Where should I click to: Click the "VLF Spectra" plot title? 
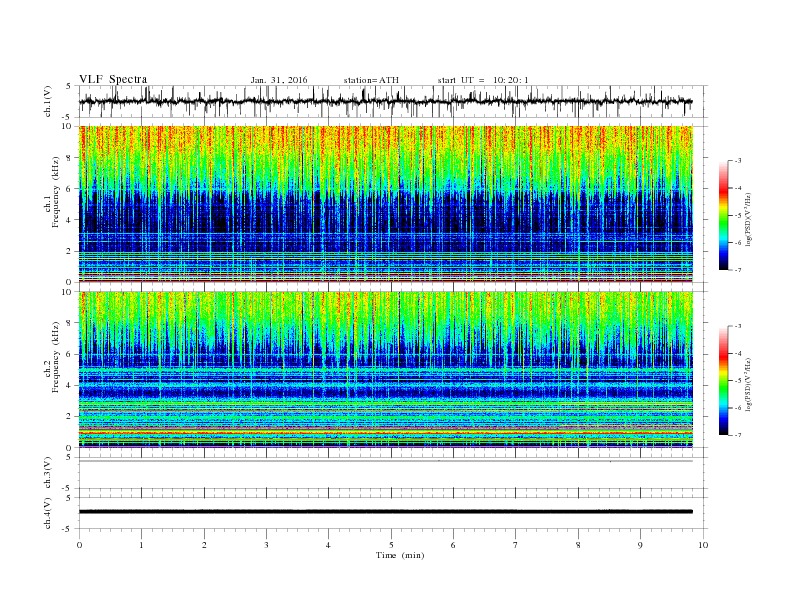[x=113, y=79]
